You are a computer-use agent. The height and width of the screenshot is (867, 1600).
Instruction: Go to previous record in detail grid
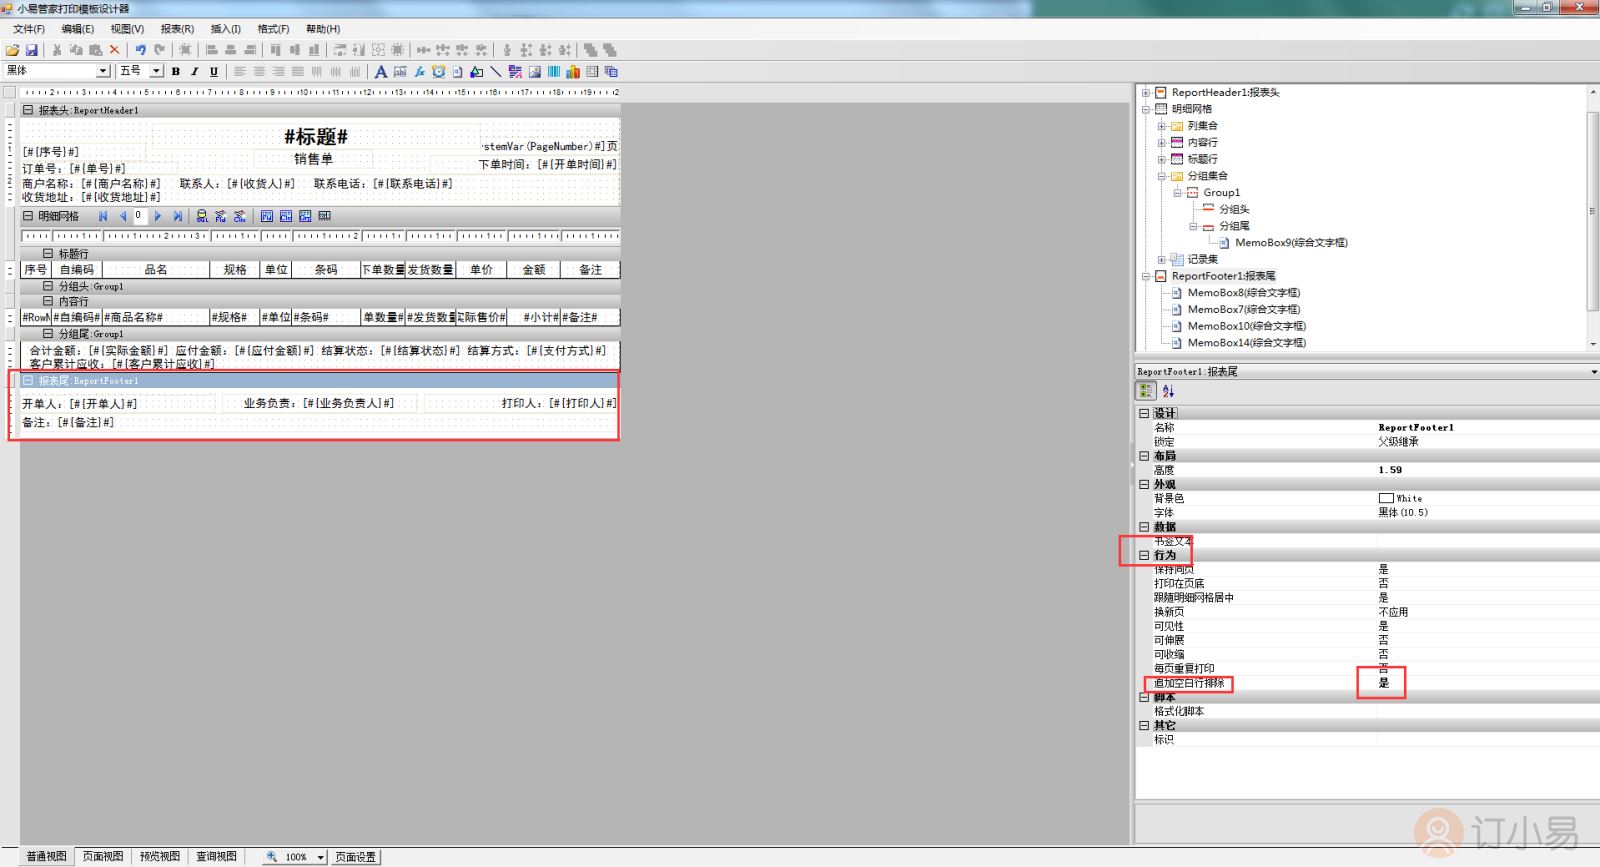[x=123, y=216]
